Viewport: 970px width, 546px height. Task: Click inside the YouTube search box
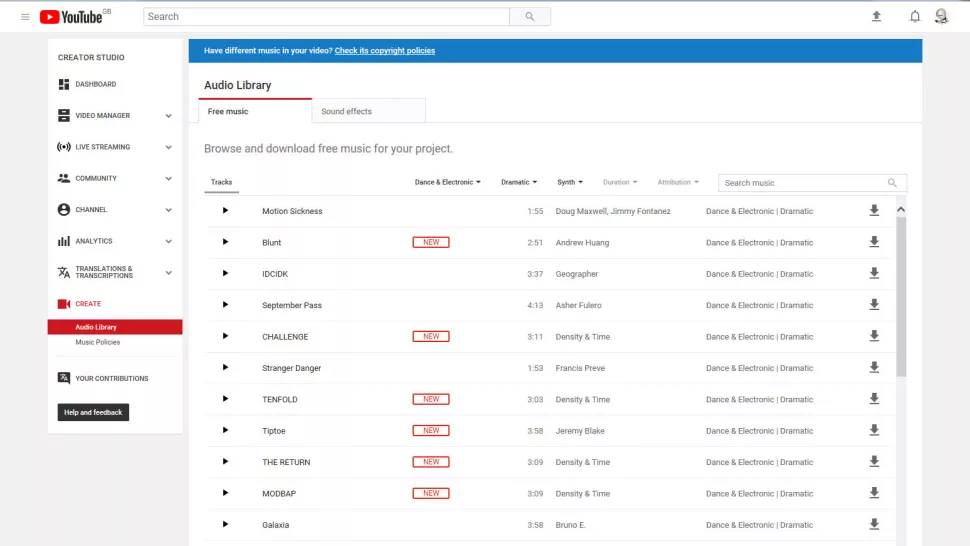click(x=326, y=17)
